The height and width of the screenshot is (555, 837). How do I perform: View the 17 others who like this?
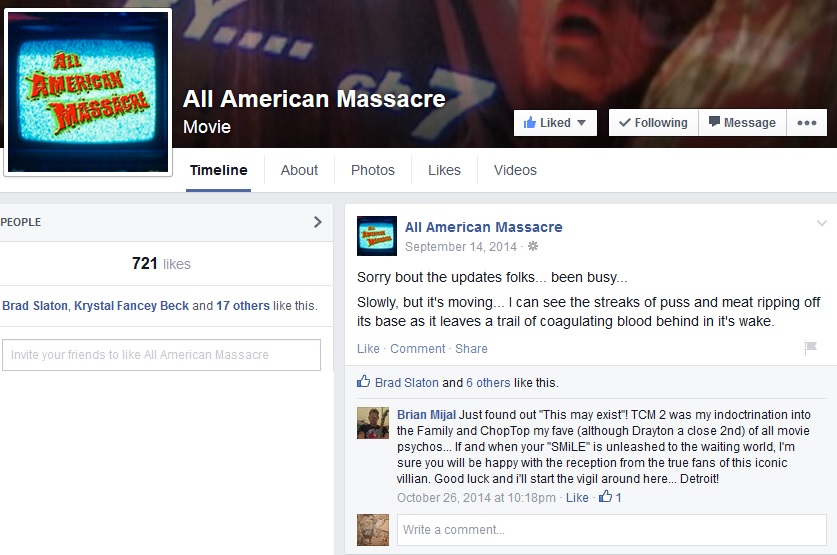[x=243, y=306]
